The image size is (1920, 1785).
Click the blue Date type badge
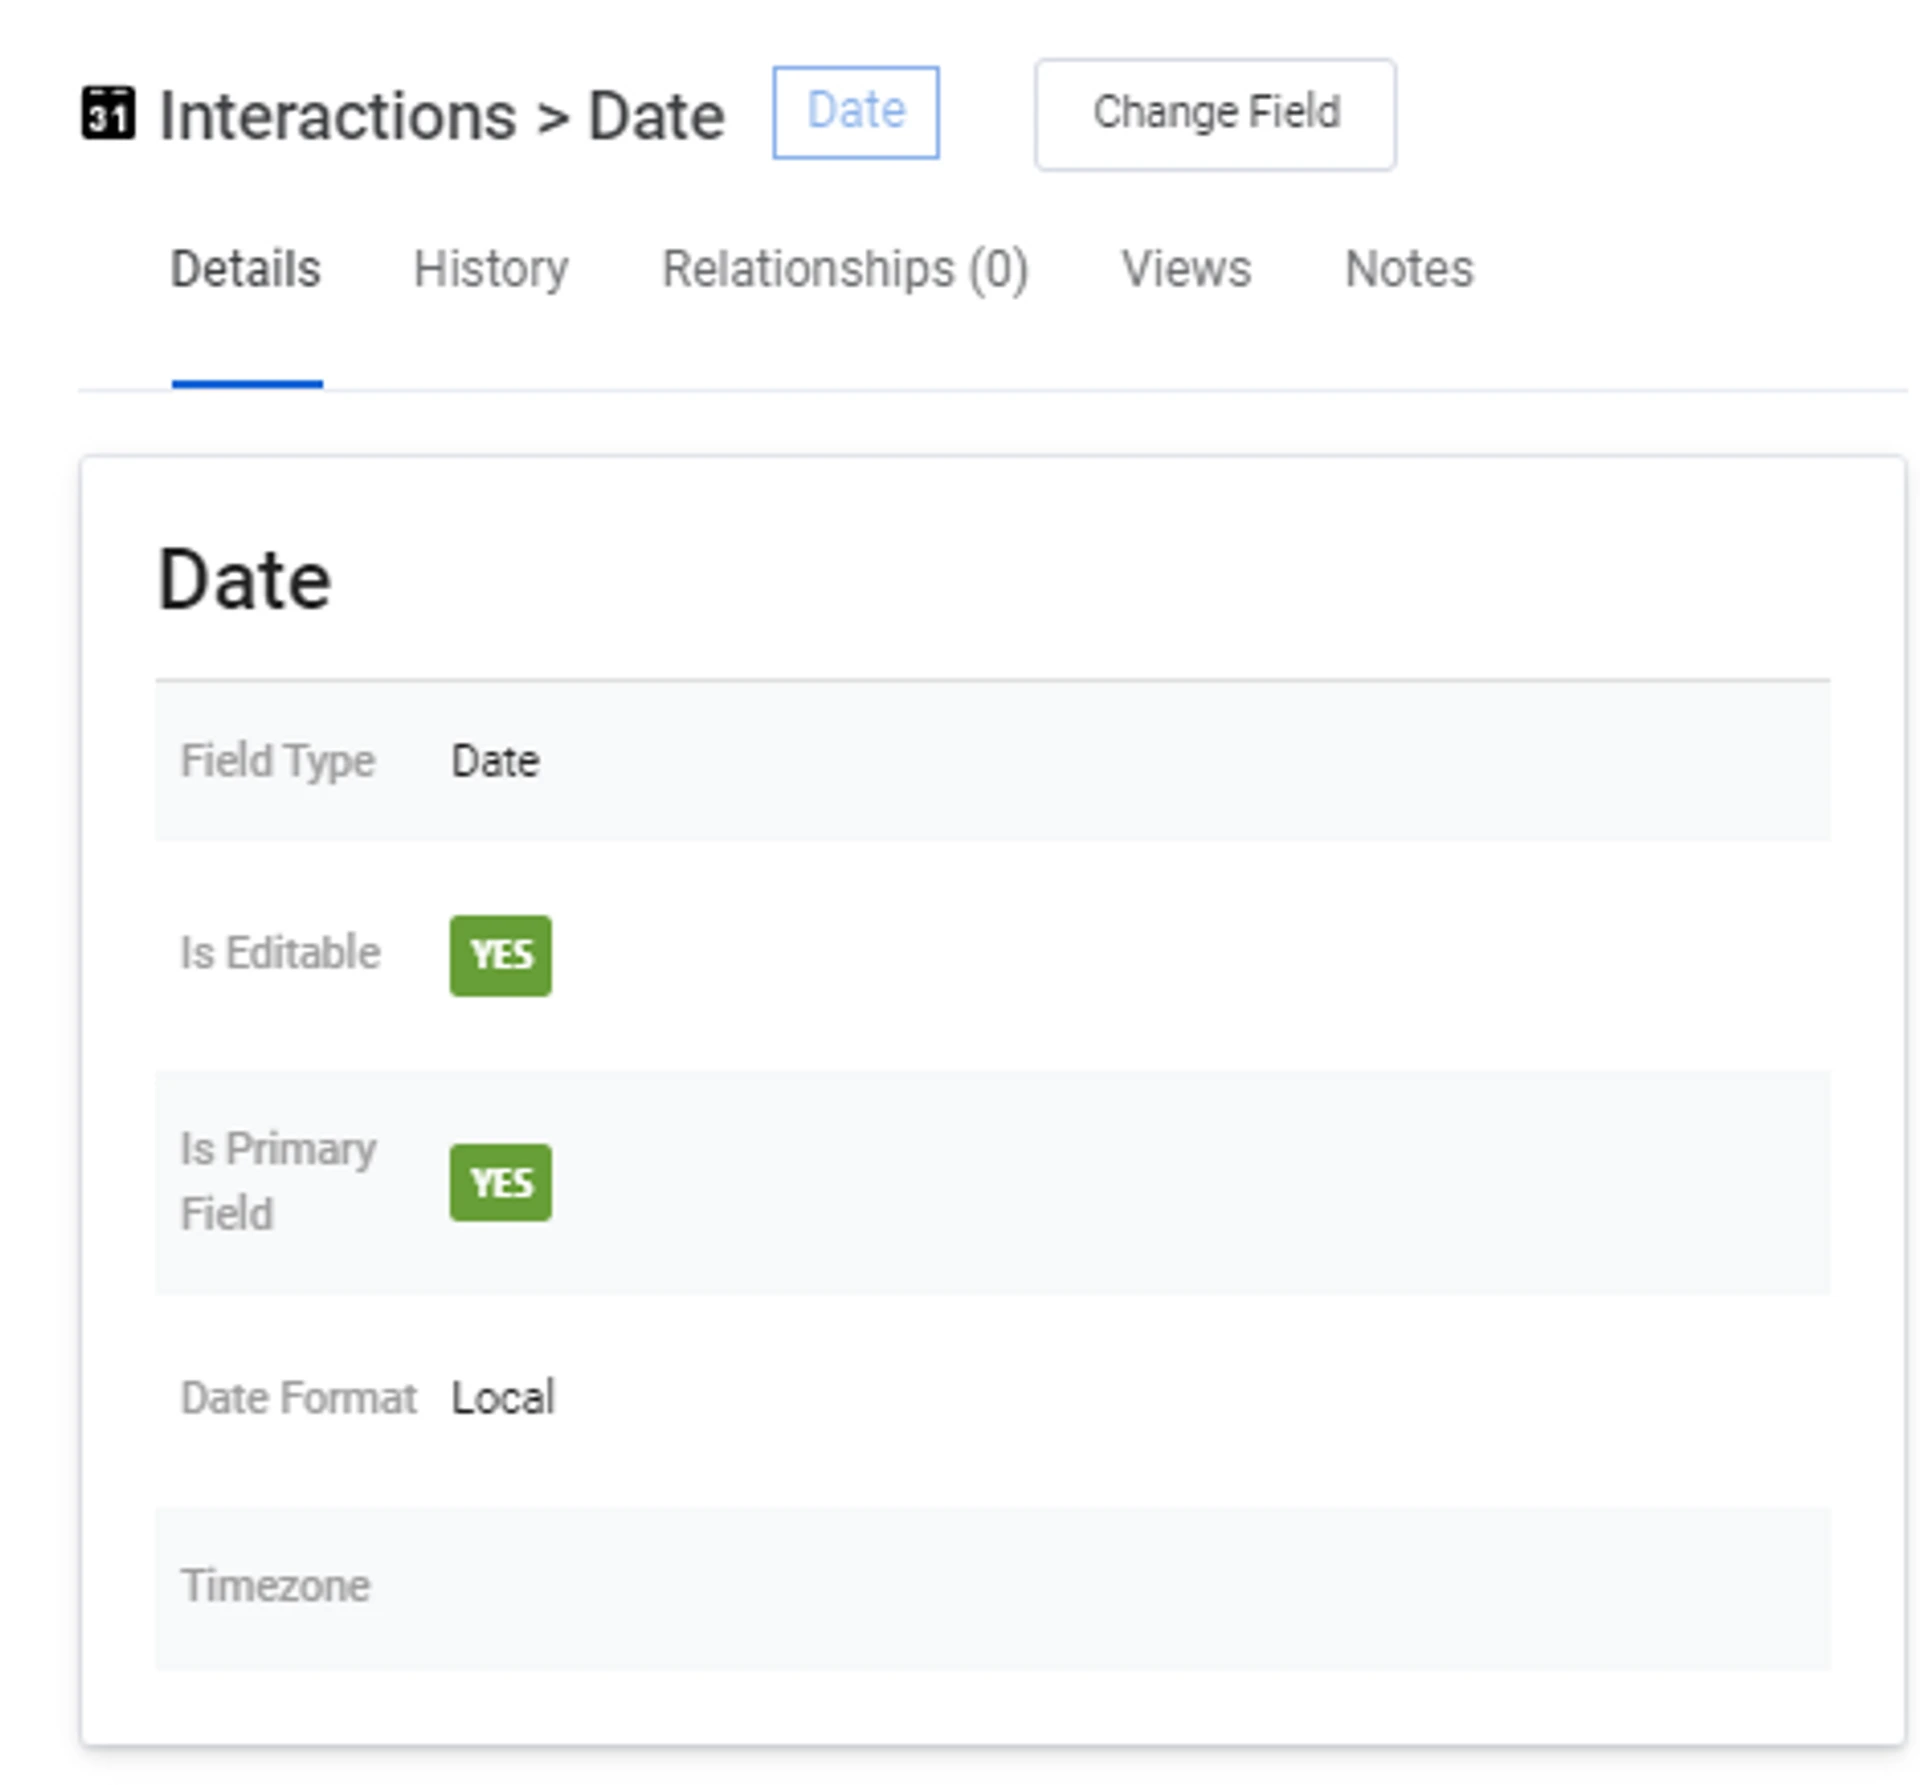(855, 112)
